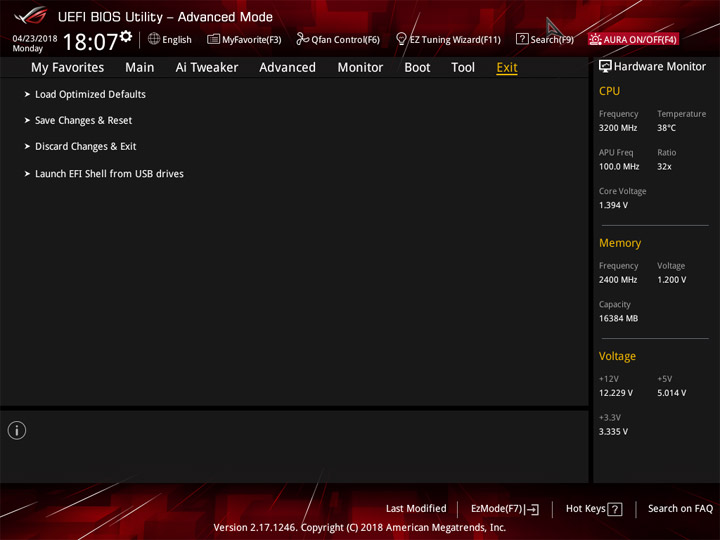
Task: Click +5V value 5.014 V
Action: click(671, 393)
